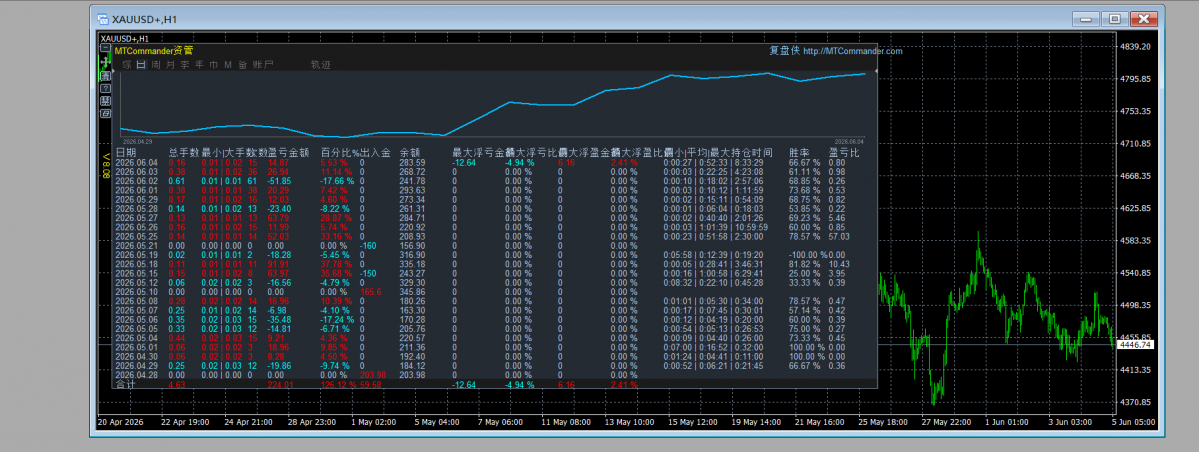Click the 胜率 column header
The height and width of the screenshot is (452, 1199).
point(799,152)
